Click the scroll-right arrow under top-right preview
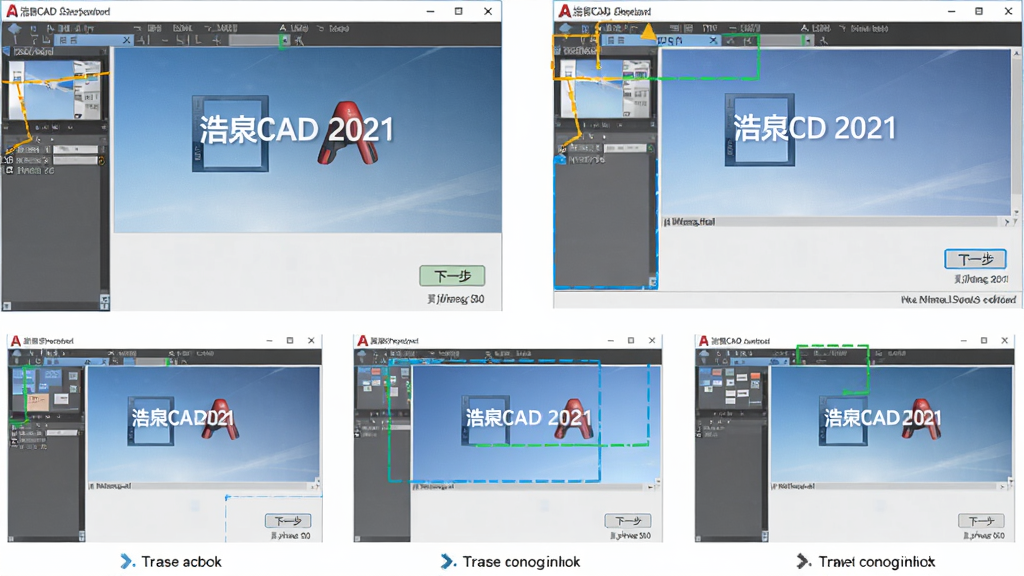 click(1006, 222)
